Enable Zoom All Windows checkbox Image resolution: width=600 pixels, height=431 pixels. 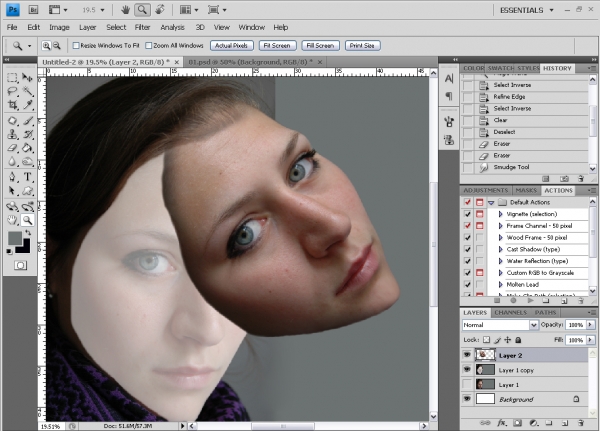149,46
